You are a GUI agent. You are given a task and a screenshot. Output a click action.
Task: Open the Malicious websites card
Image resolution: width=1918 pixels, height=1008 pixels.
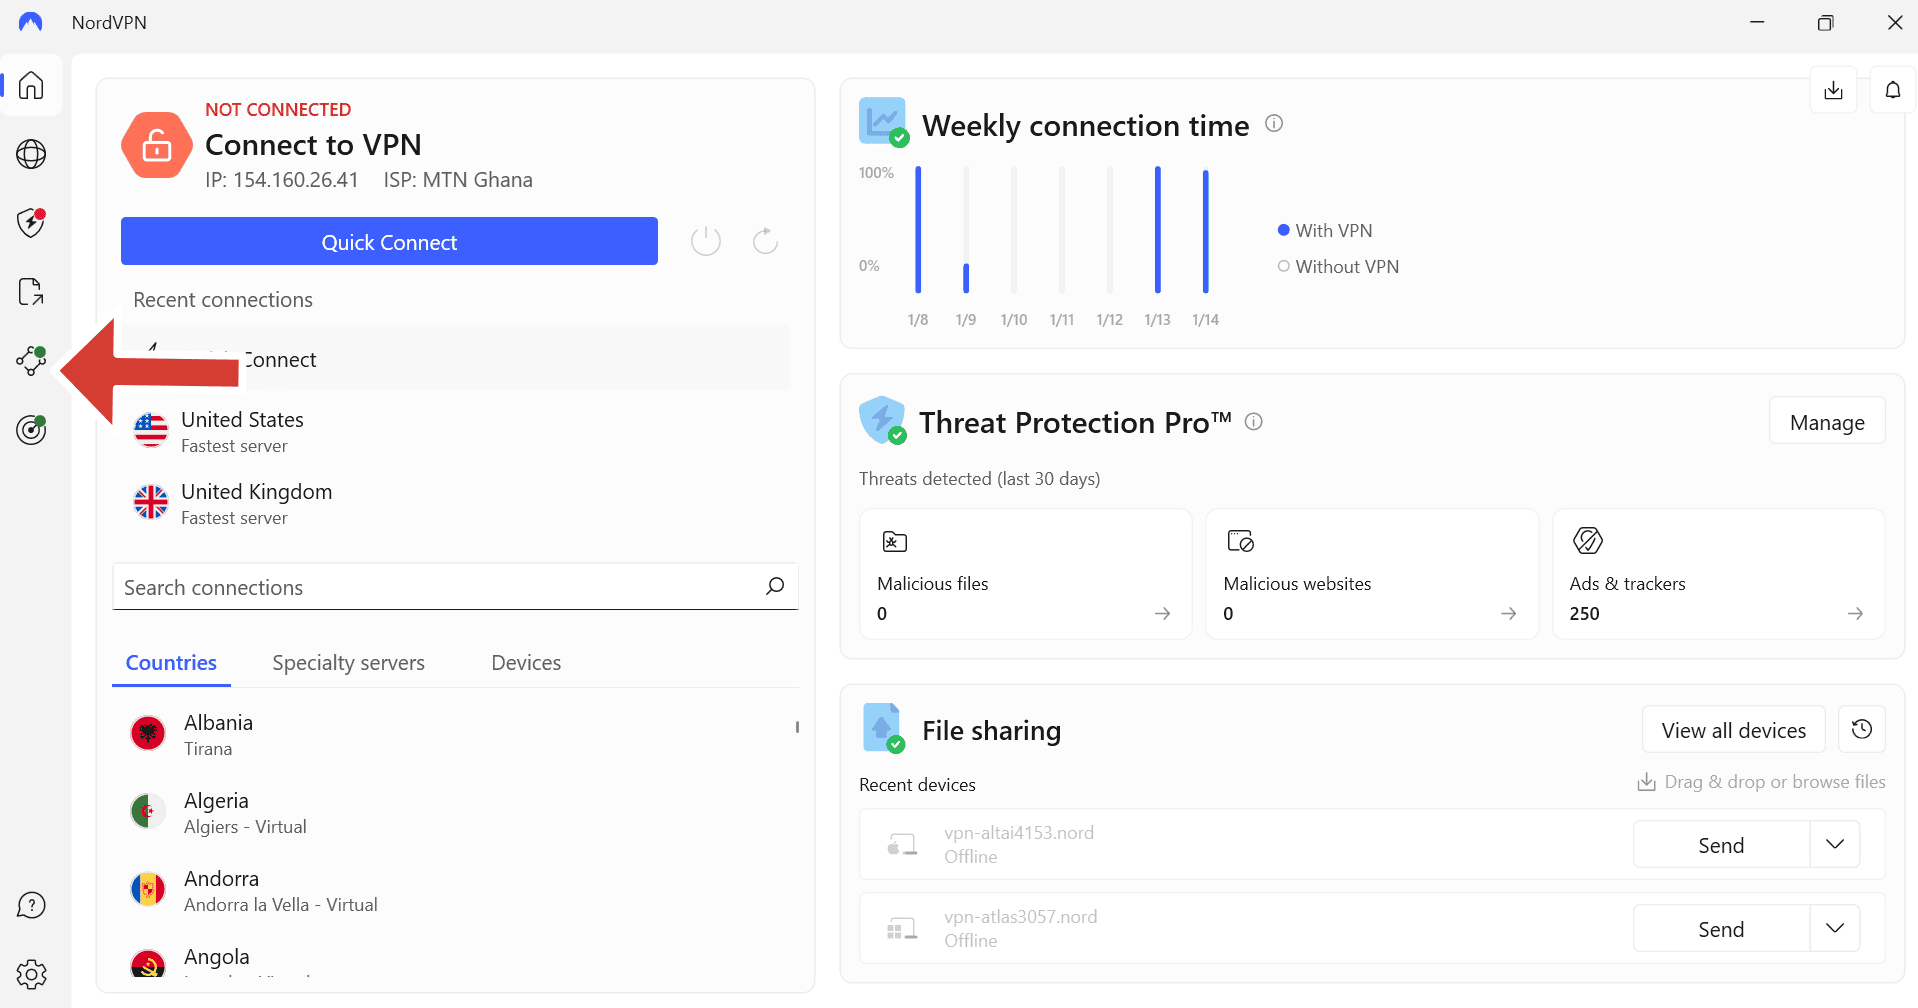1372,574
